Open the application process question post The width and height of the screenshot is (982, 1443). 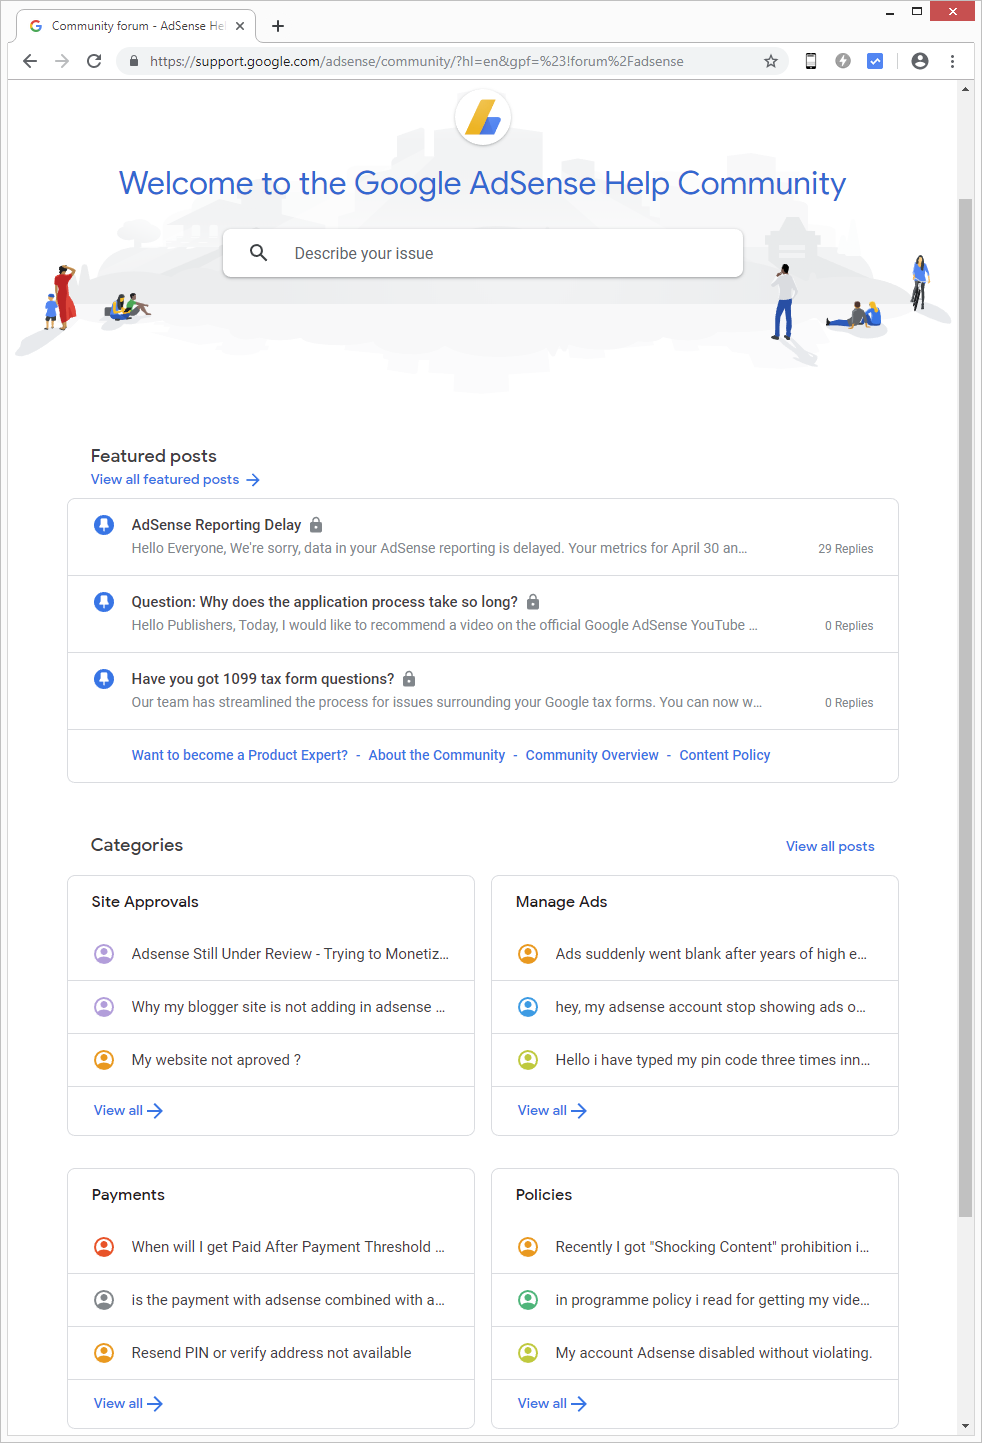(x=325, y=602)
